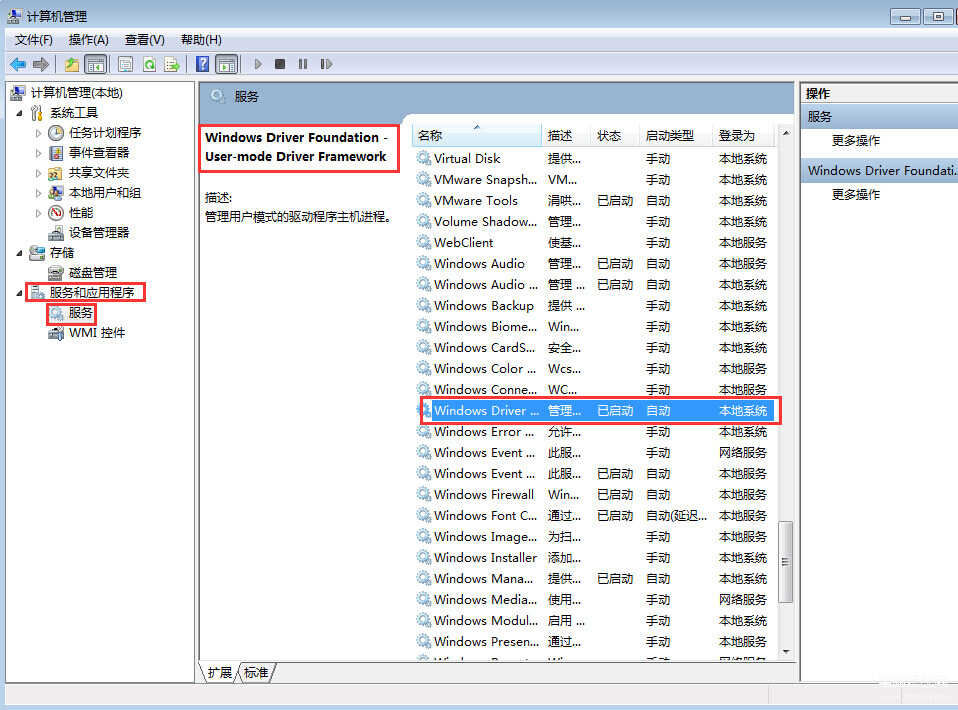The height and width of the screenshot is (710, 958).
Task: Open the 操作(A) menu
Action: pos(88,39)
